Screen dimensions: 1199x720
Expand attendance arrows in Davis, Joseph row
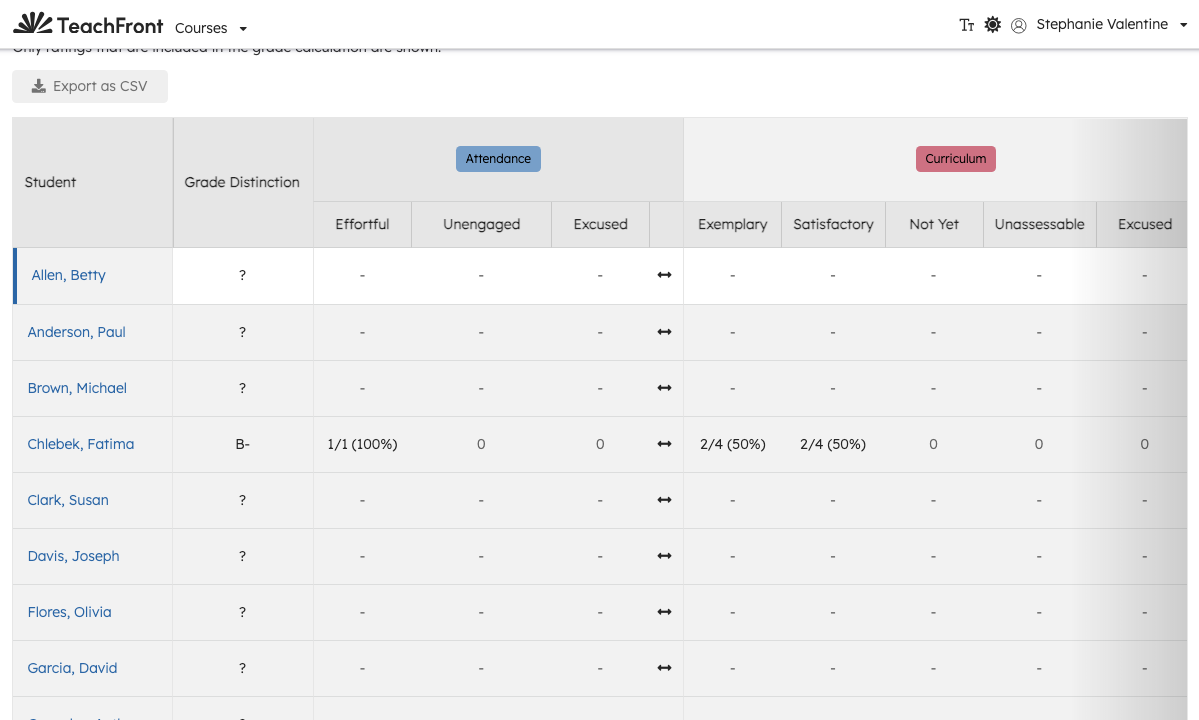664,556
